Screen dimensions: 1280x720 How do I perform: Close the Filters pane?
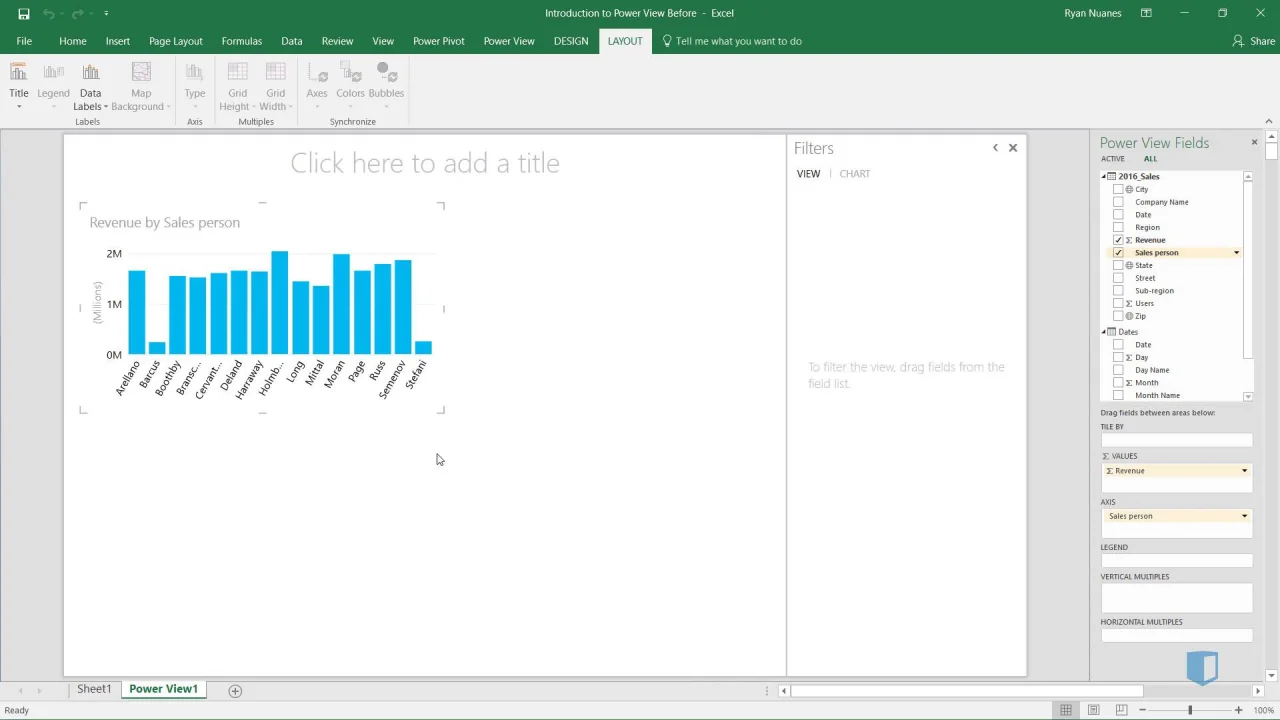tap(1013, 147)
